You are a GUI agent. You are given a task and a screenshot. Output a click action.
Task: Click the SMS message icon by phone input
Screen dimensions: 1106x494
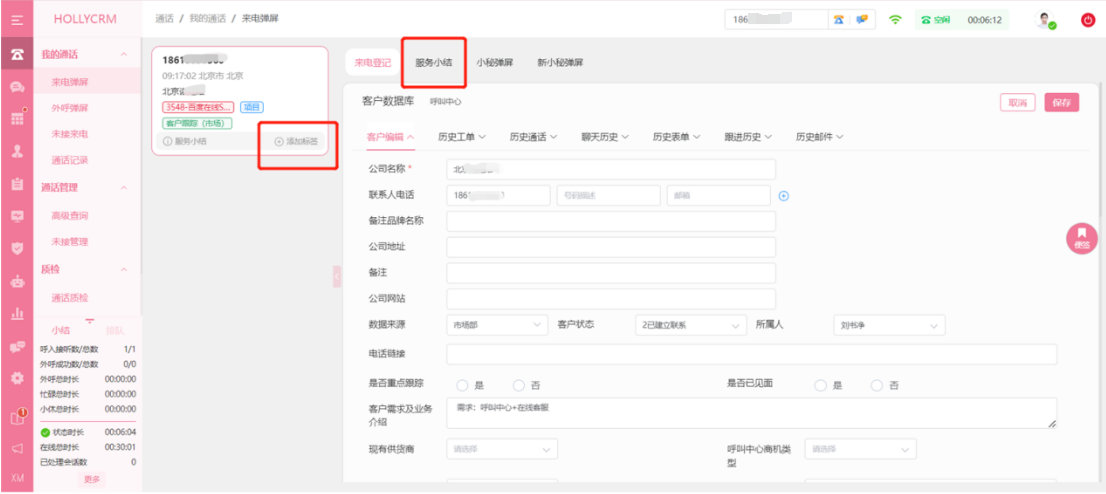(862, 20)
